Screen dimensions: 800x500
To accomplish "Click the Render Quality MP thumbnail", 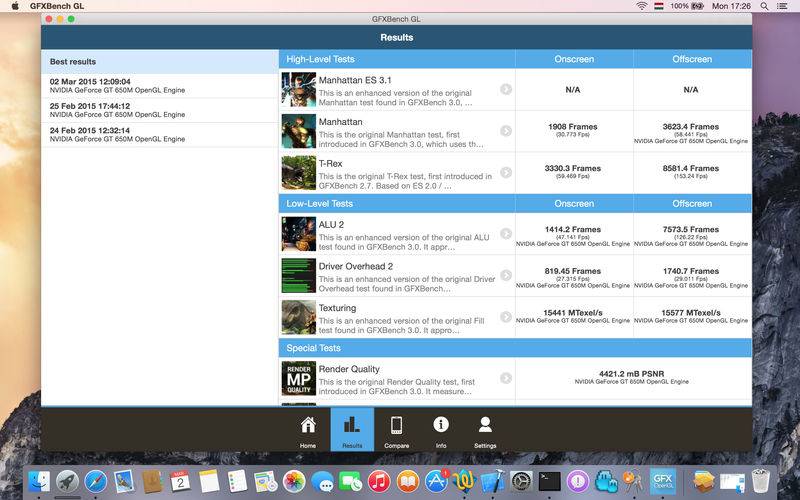I will [x=298, y=379].
